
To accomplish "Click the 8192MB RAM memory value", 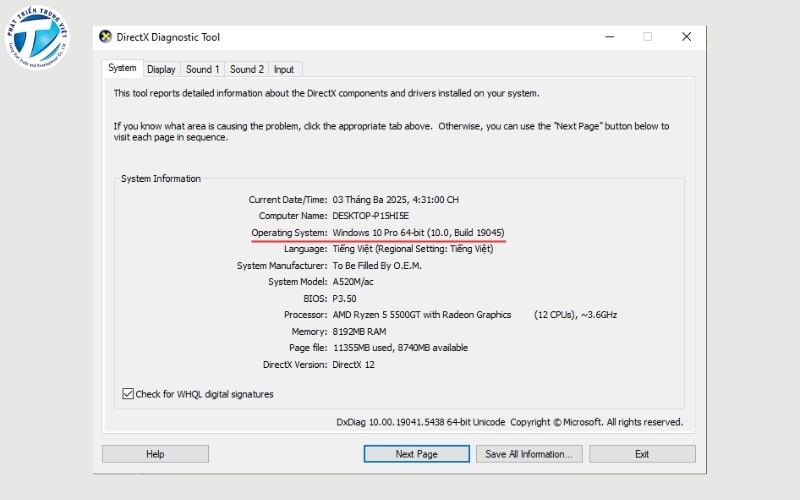I will coord(359,331).
